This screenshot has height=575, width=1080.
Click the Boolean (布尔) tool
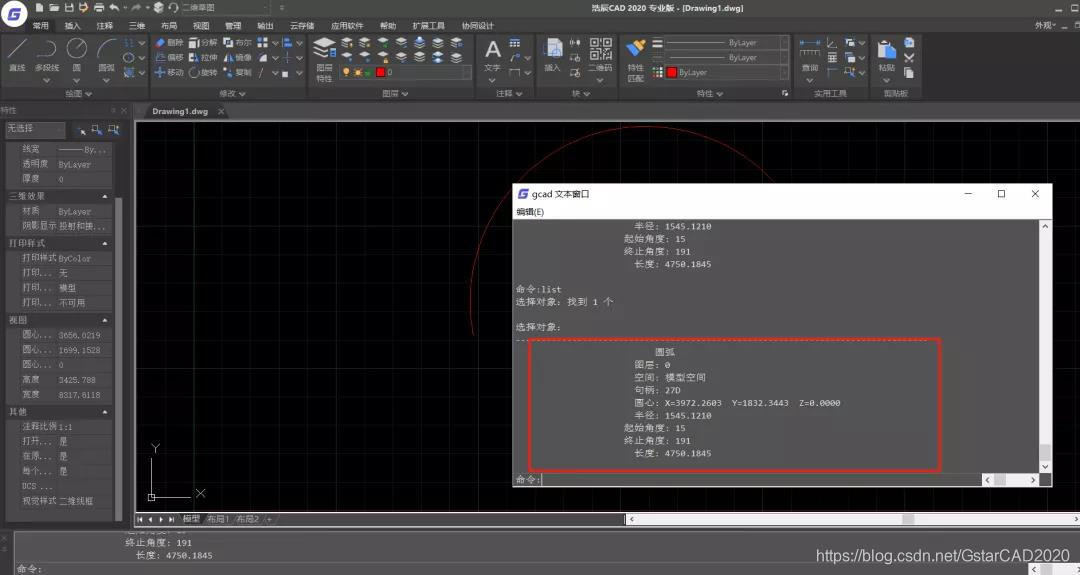tap(237, 43)
